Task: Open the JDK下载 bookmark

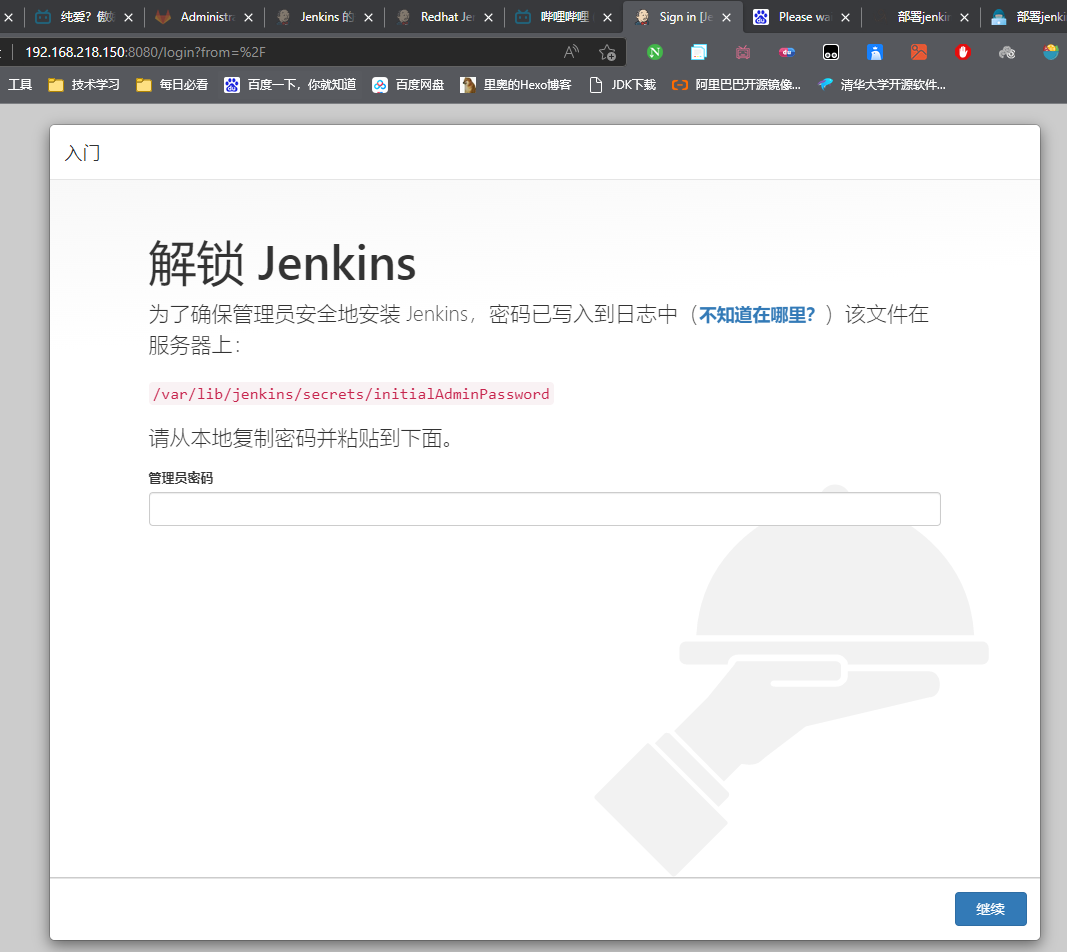Action: click(623, 84)
